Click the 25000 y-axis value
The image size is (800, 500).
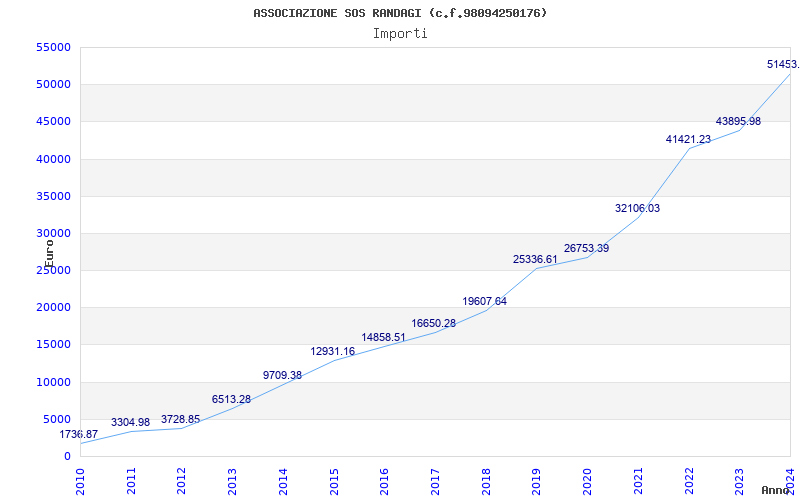click(x=54, y=270)
